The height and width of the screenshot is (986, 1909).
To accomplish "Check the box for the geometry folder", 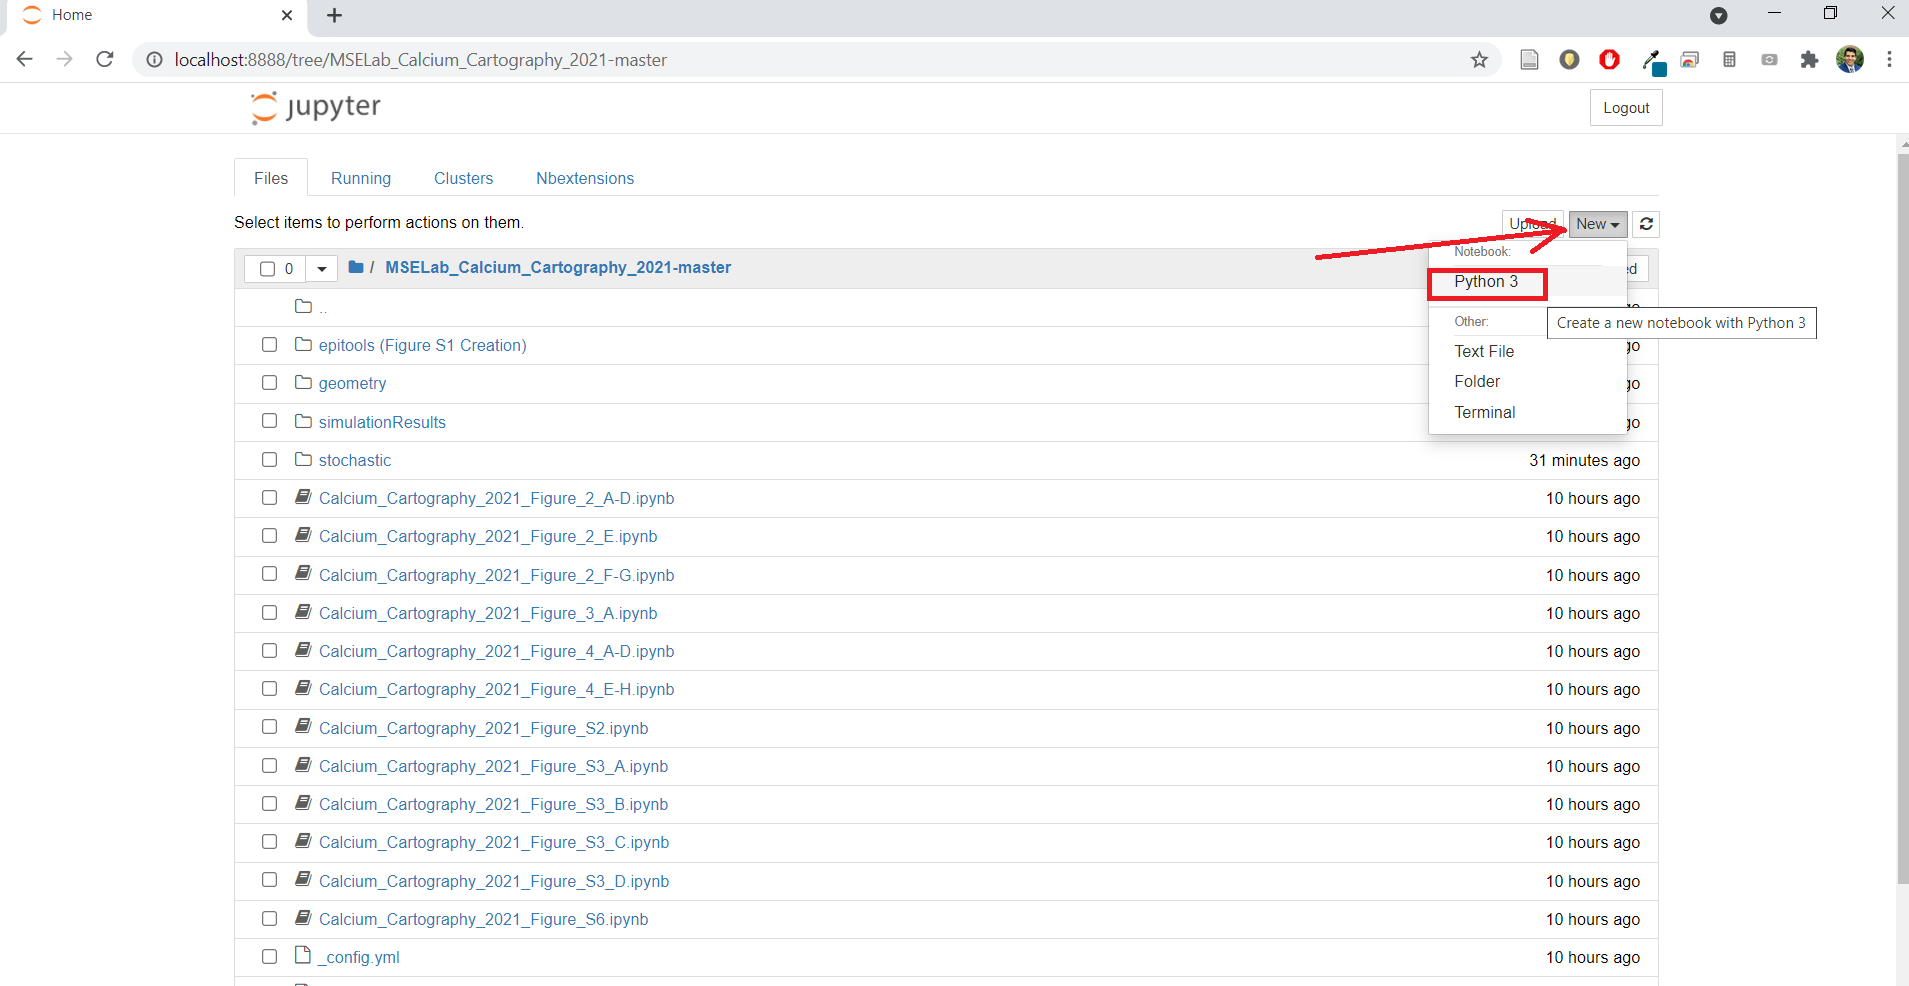I will [x=269, y=383].
